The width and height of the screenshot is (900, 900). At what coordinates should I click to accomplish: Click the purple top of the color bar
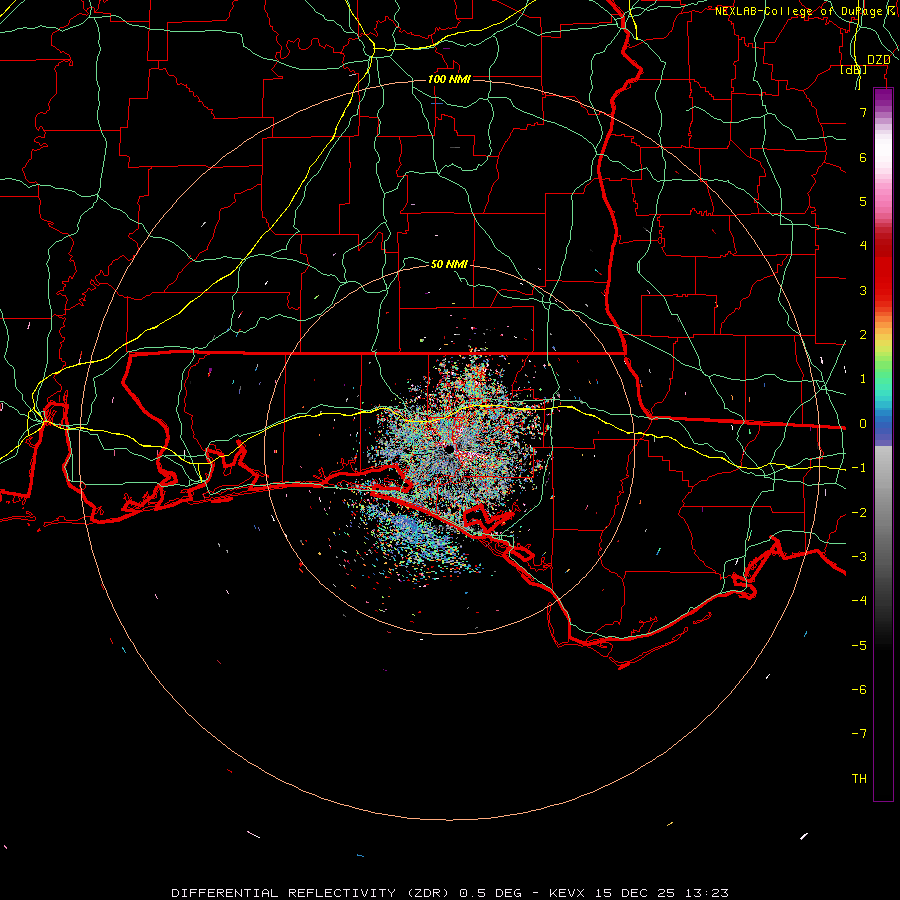click(x=883, y=98)
